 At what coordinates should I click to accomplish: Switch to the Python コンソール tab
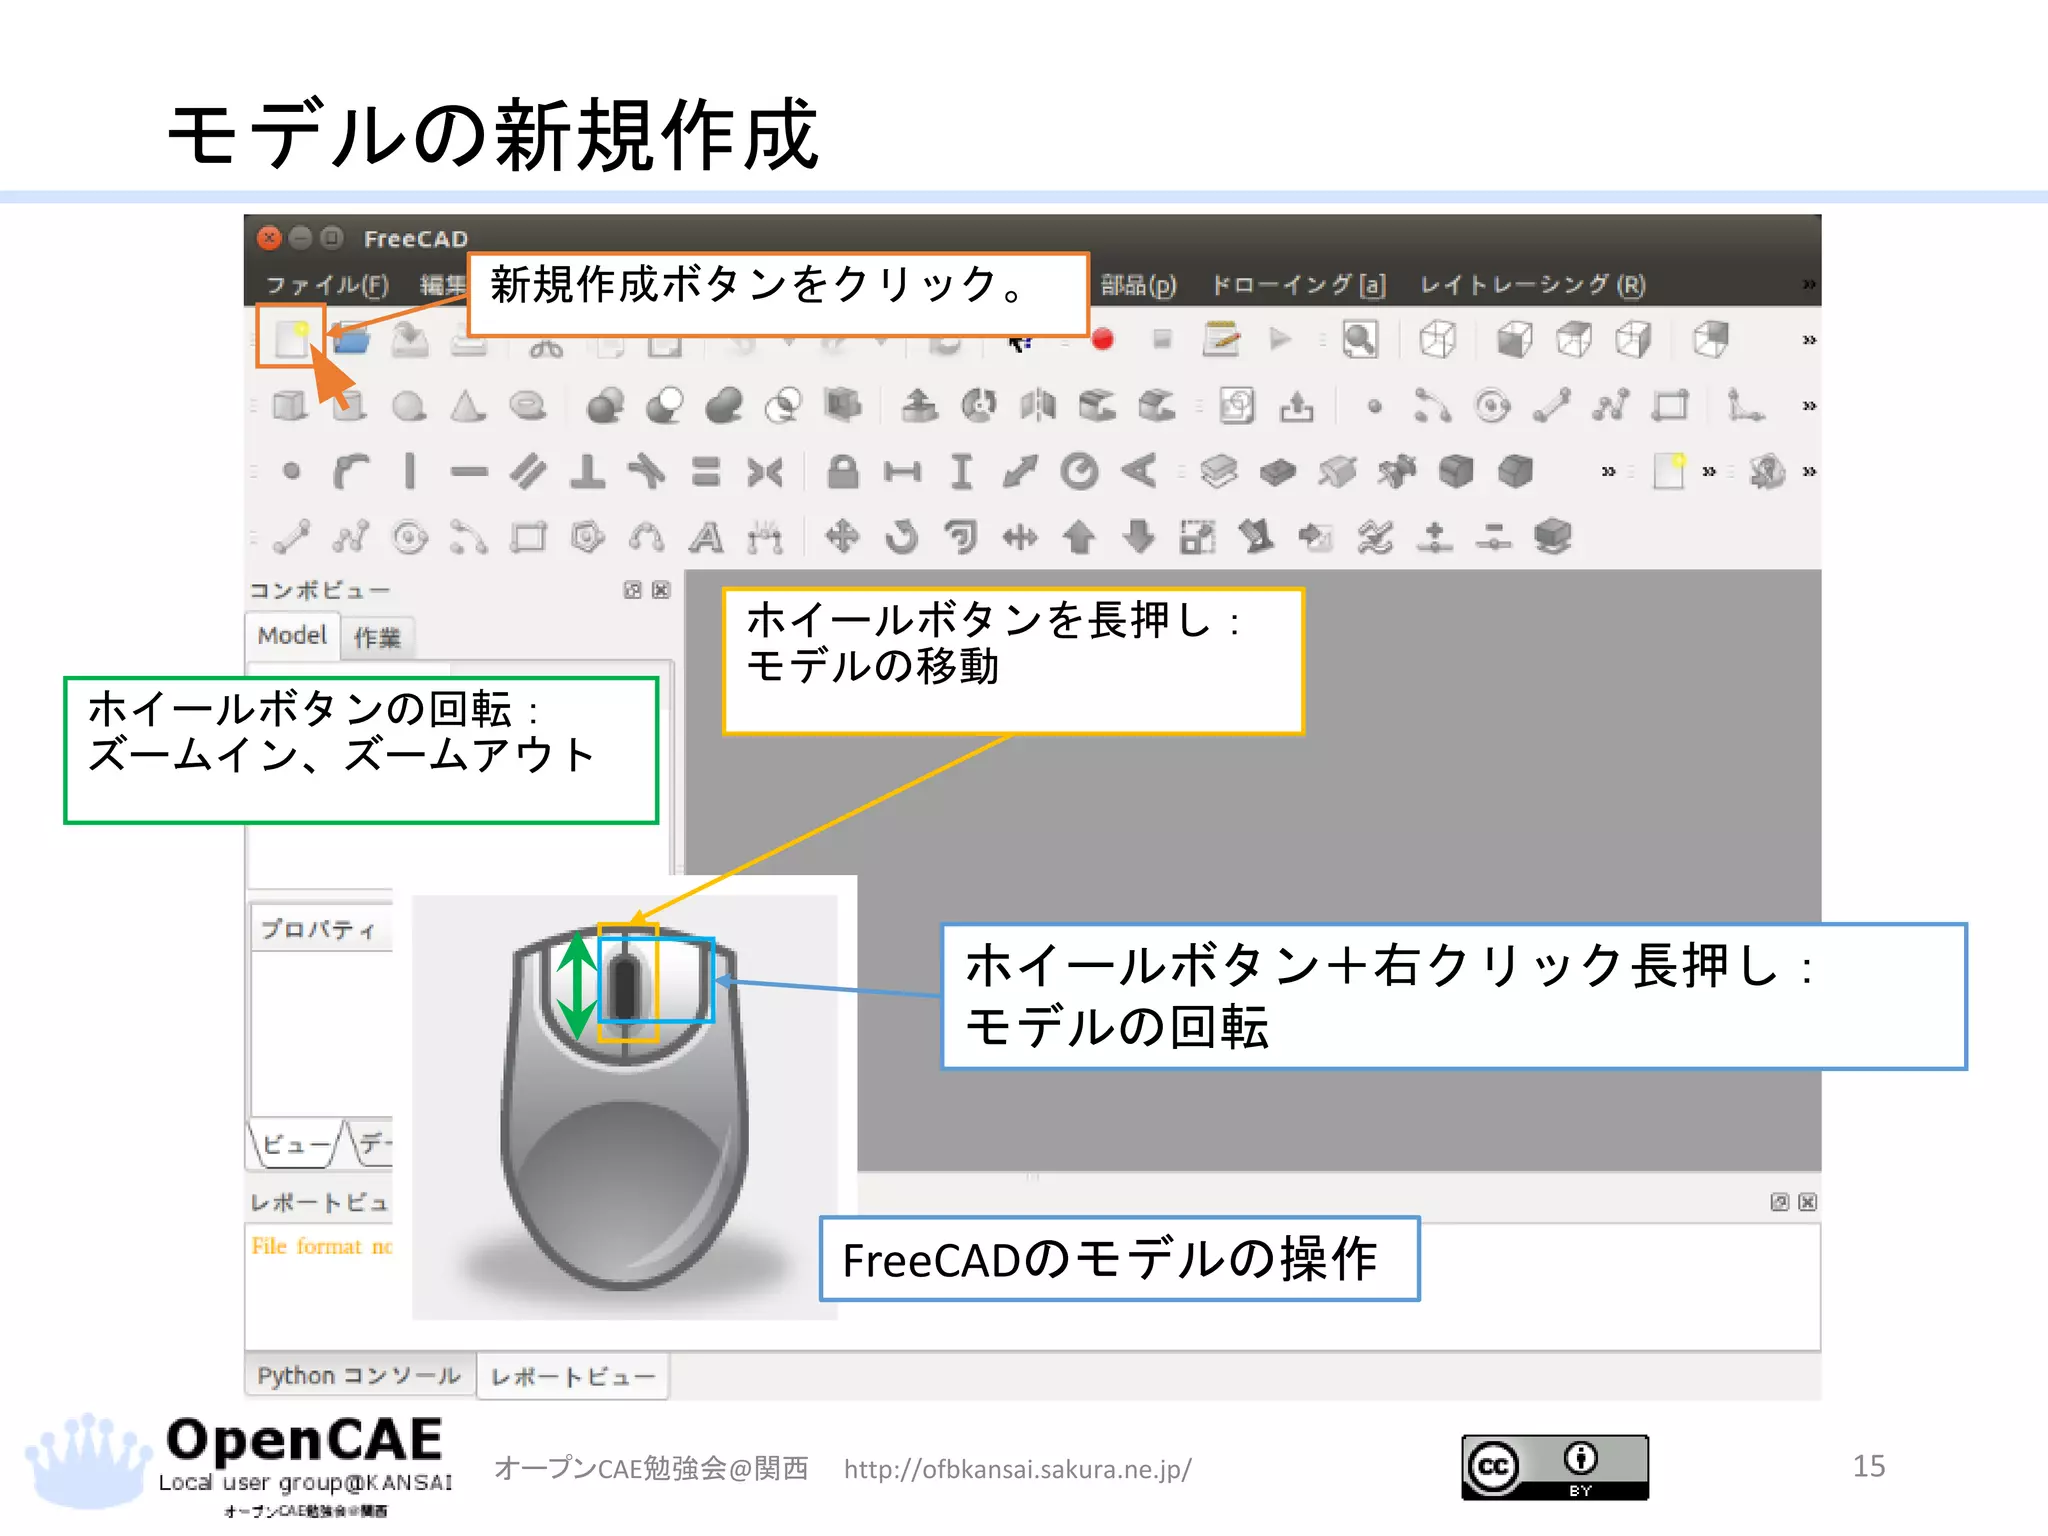tap(359, 1376)
